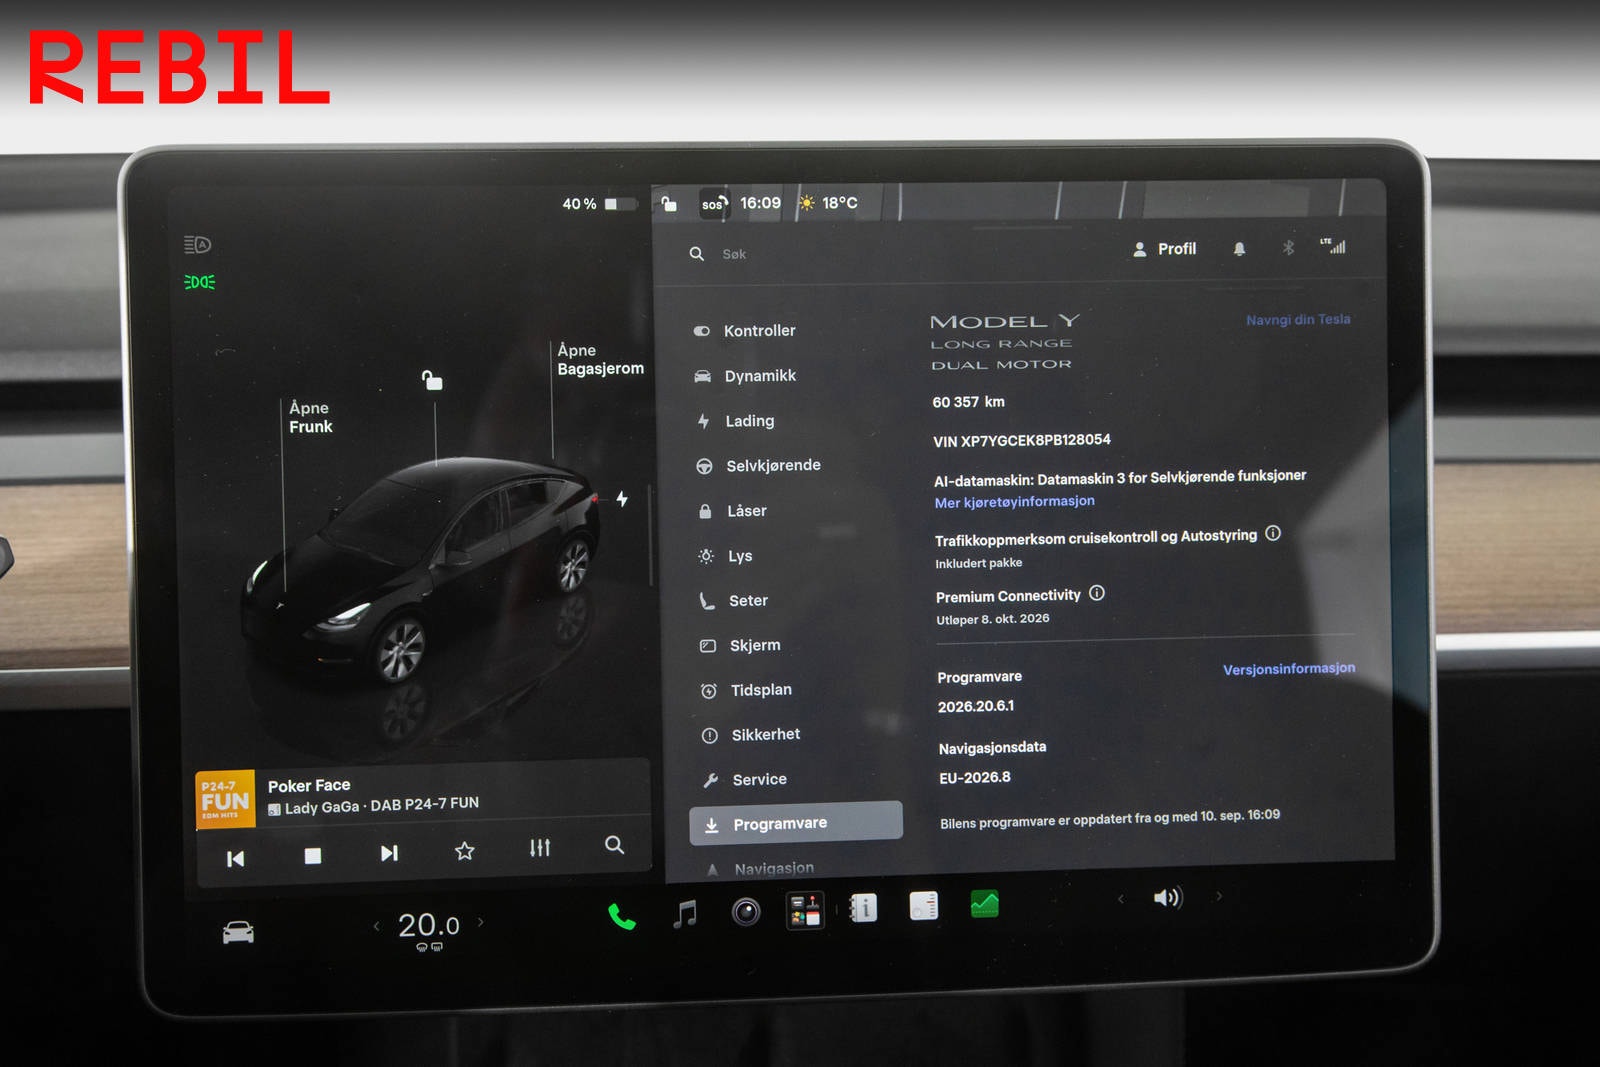
Task: Stop media playback
Action: pos(313,856)
